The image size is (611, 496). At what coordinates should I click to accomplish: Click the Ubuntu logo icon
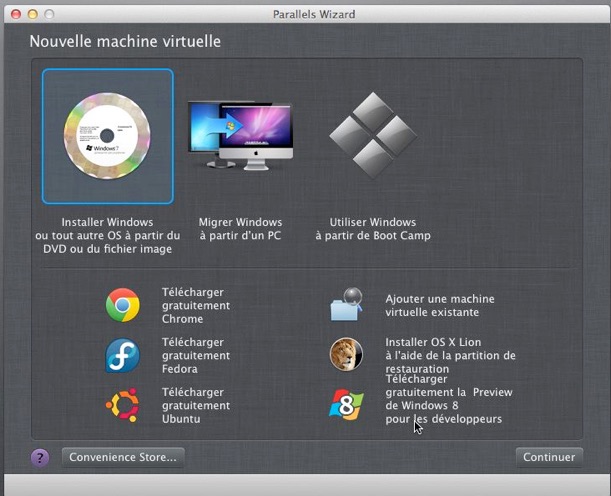122,405
